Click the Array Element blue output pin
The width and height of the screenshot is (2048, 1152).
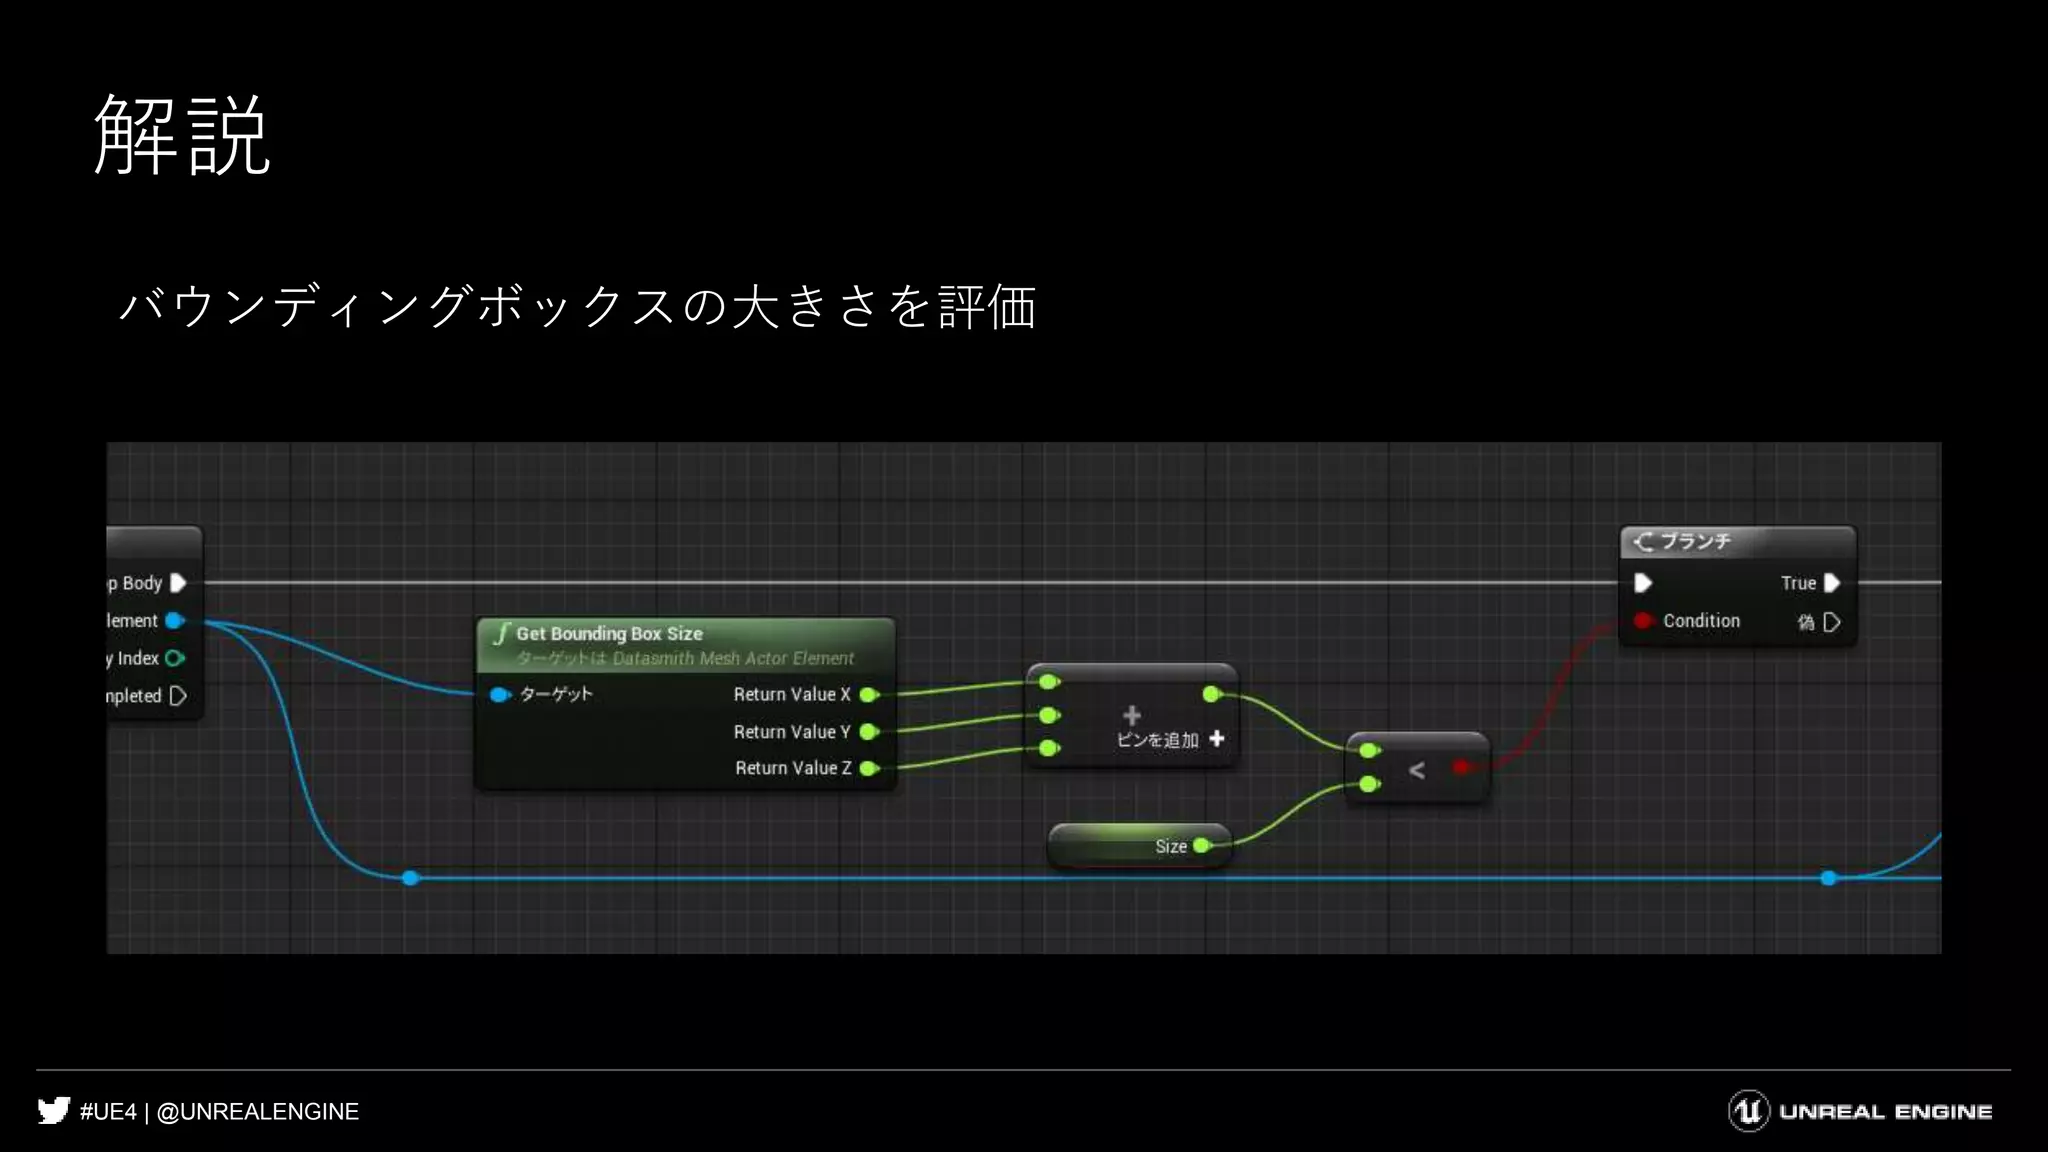(175, 621)
